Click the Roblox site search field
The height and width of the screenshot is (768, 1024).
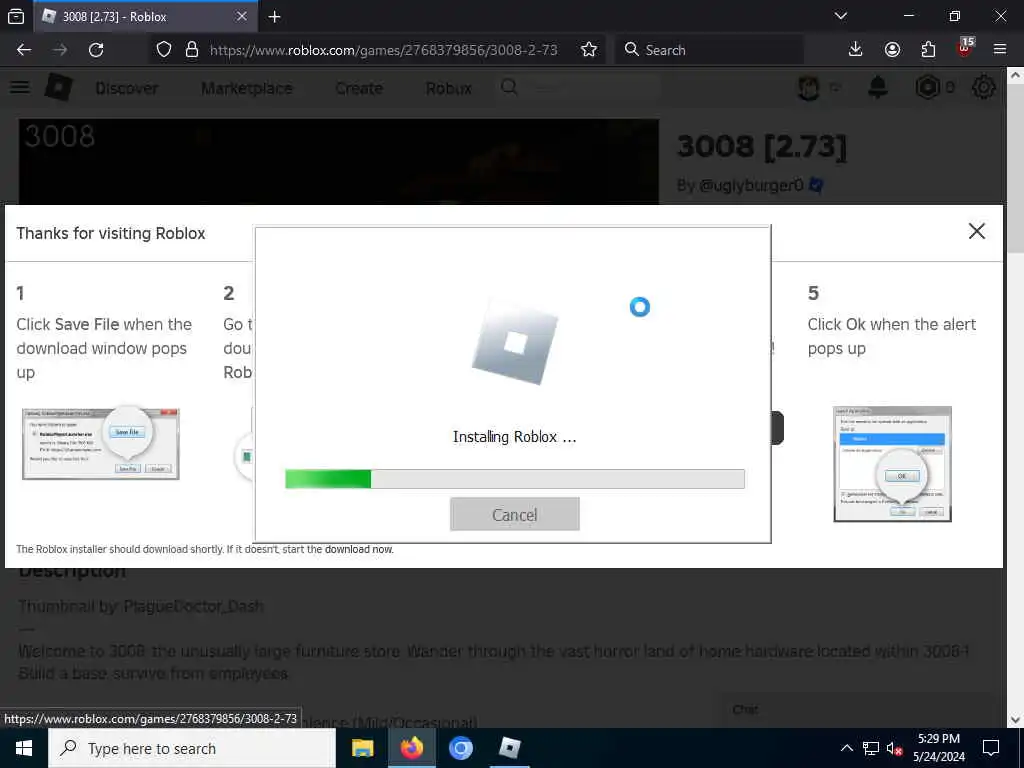(580, 87)
